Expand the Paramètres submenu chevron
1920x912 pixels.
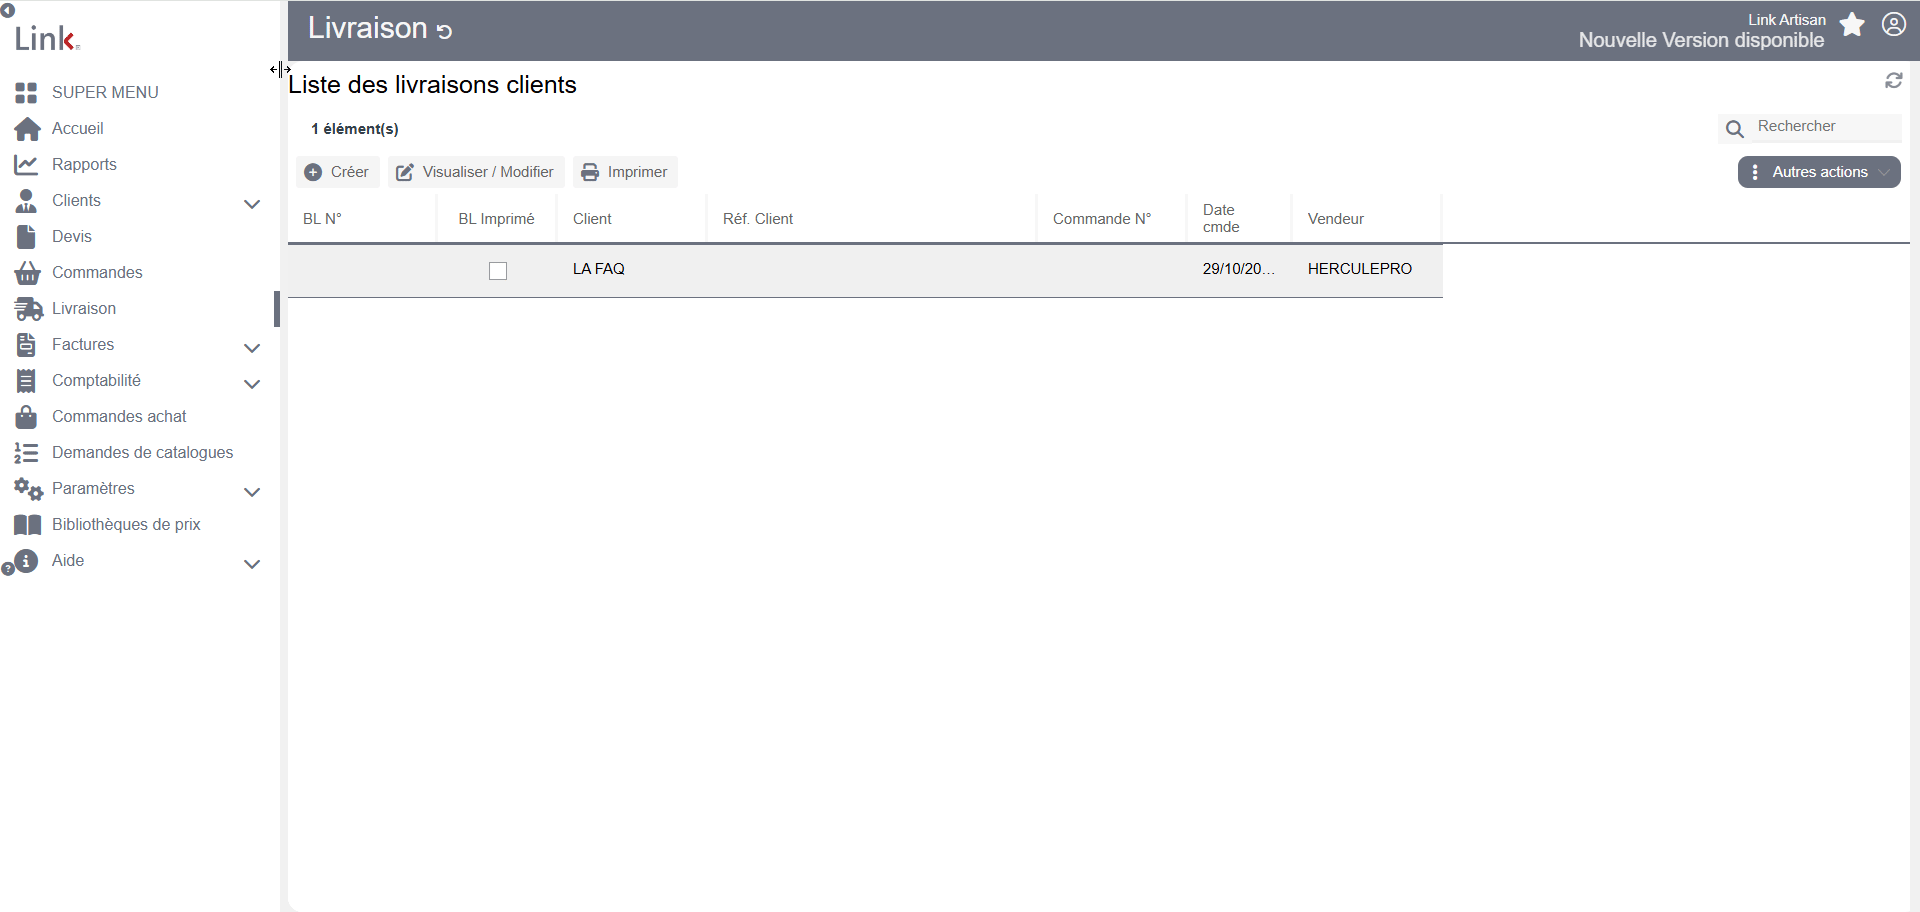(x=252, y=492)
